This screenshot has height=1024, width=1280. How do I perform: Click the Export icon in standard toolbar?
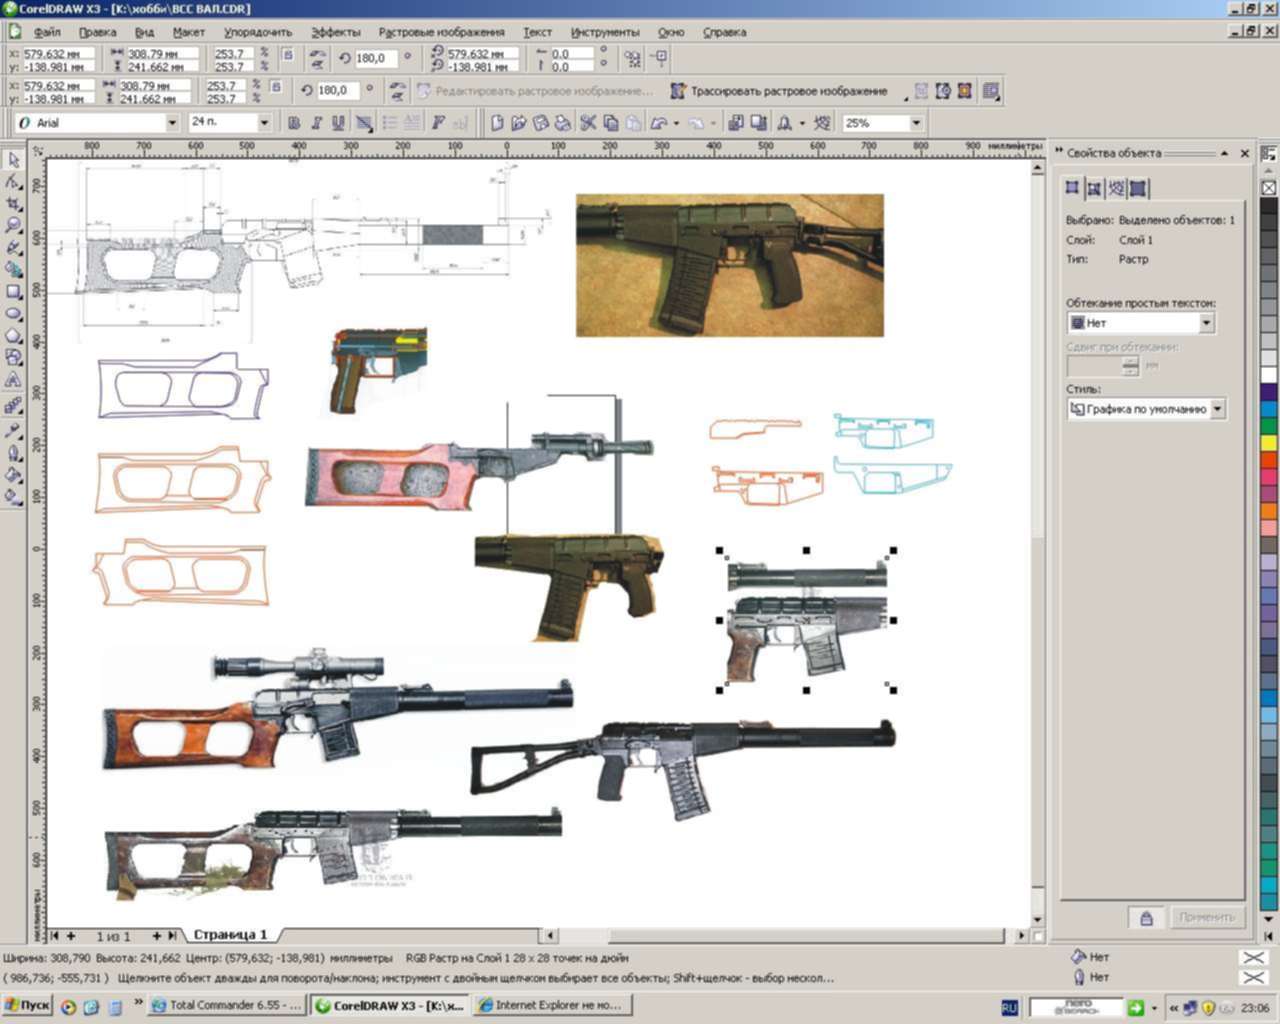(x=758, y=123)
